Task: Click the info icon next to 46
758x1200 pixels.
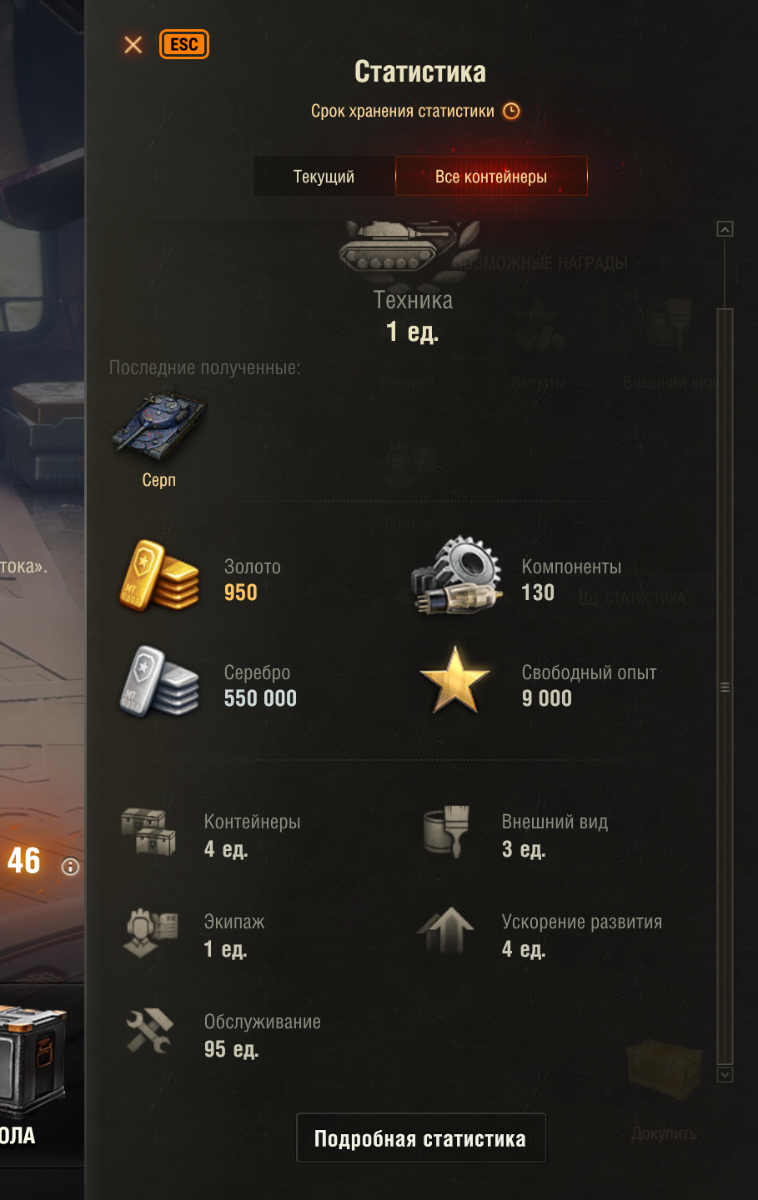Action: pyautogui.click(x=70, y=866)
